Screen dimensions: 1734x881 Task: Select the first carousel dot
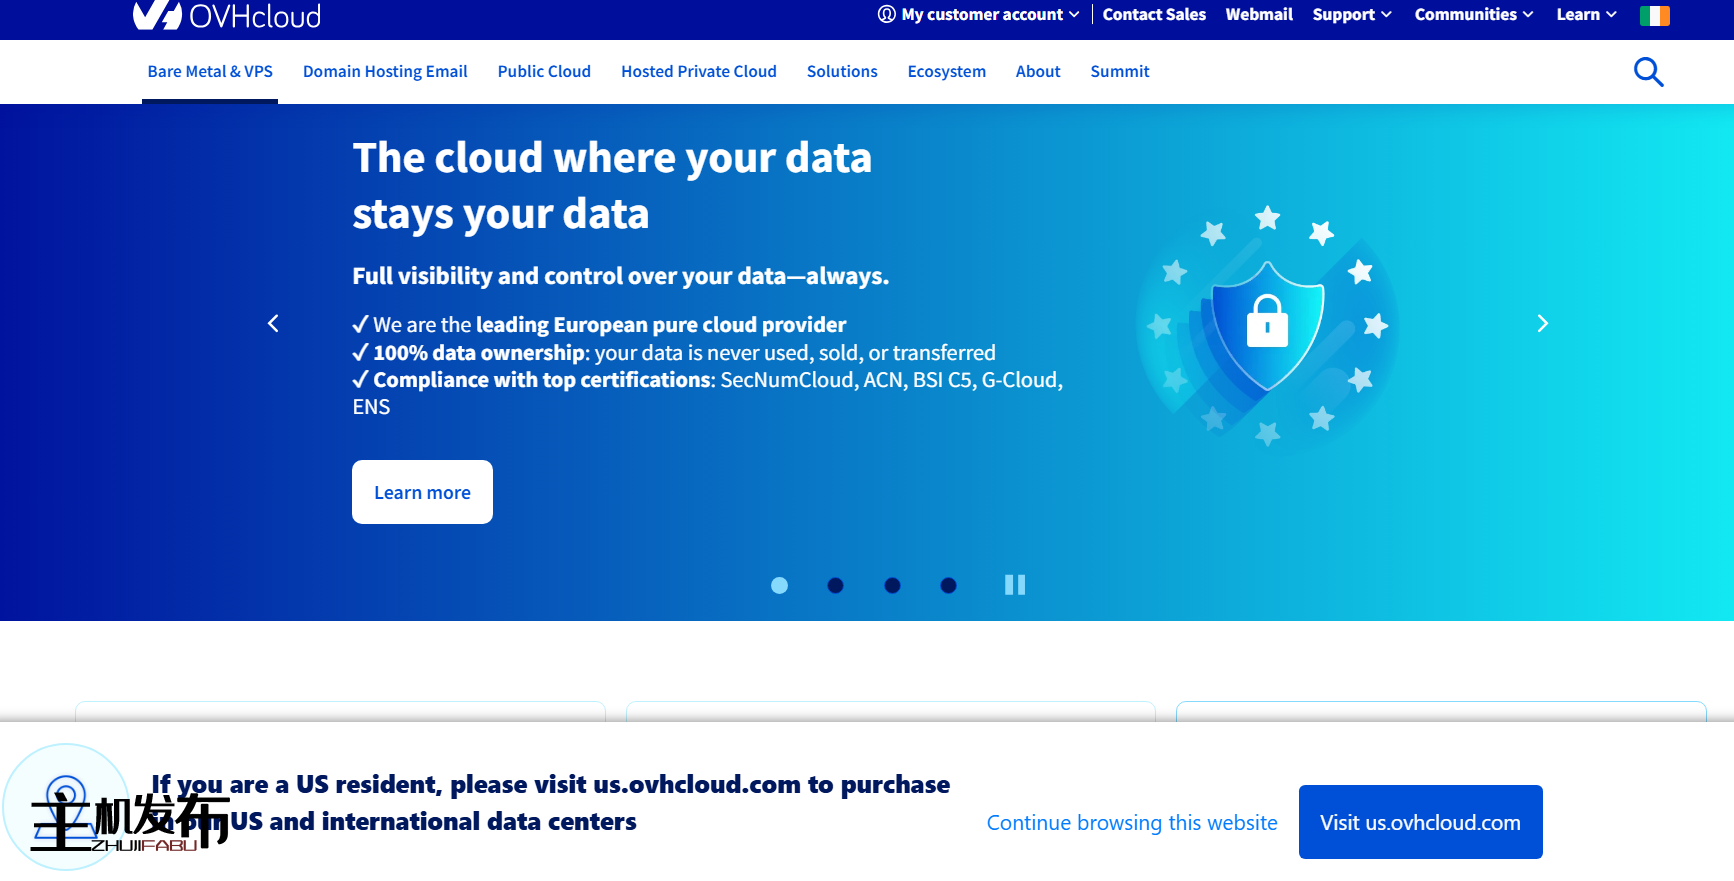(779, 585)
